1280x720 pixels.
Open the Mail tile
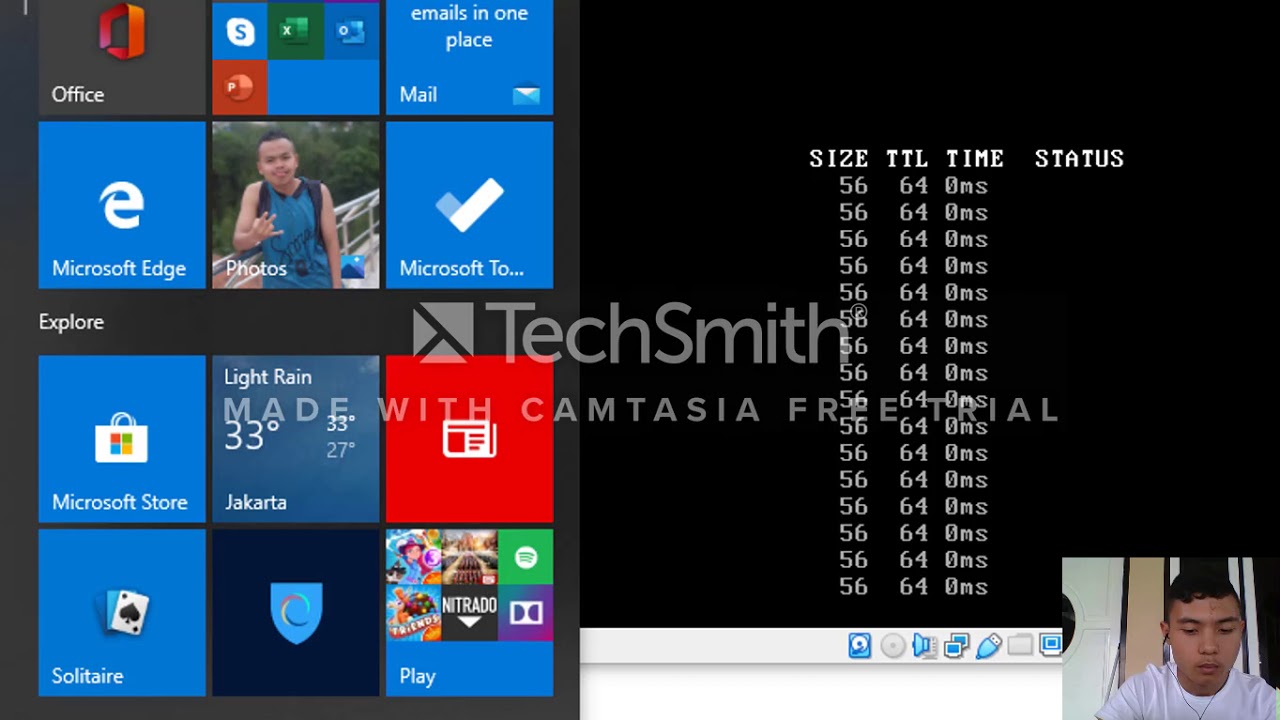(x=469, y=57)
